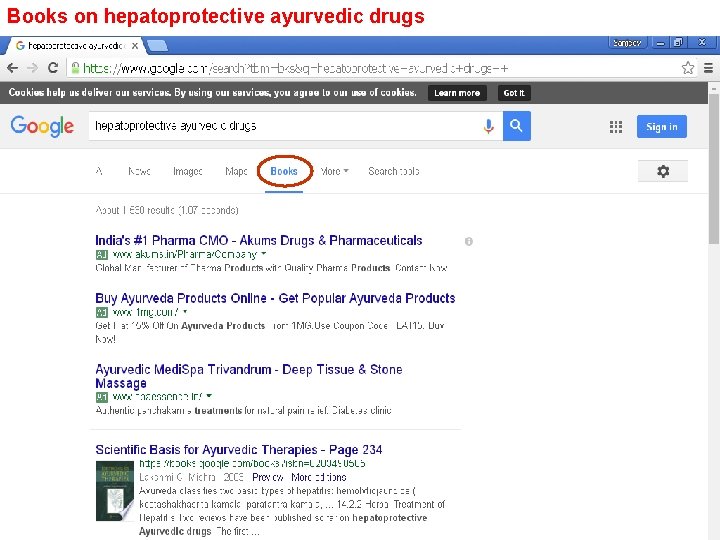
Task: Open Buy Ayurveda Products Online link
Action: [275, 298]
